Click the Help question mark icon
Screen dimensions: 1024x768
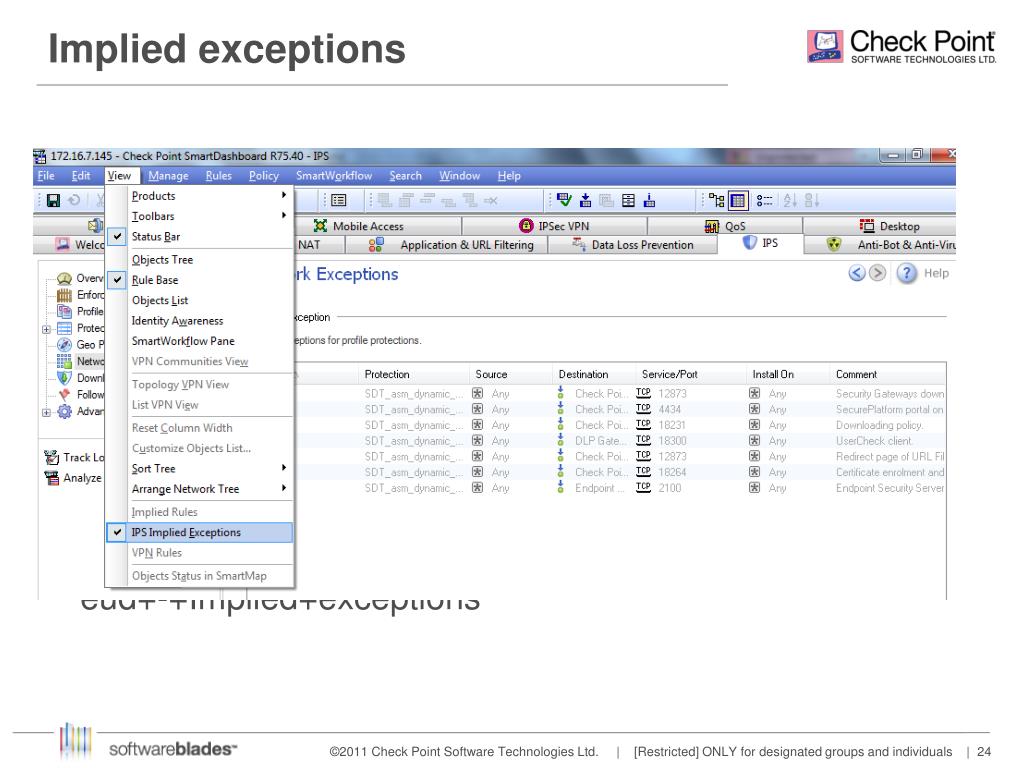pyautogui.click(x=906, y=273)
